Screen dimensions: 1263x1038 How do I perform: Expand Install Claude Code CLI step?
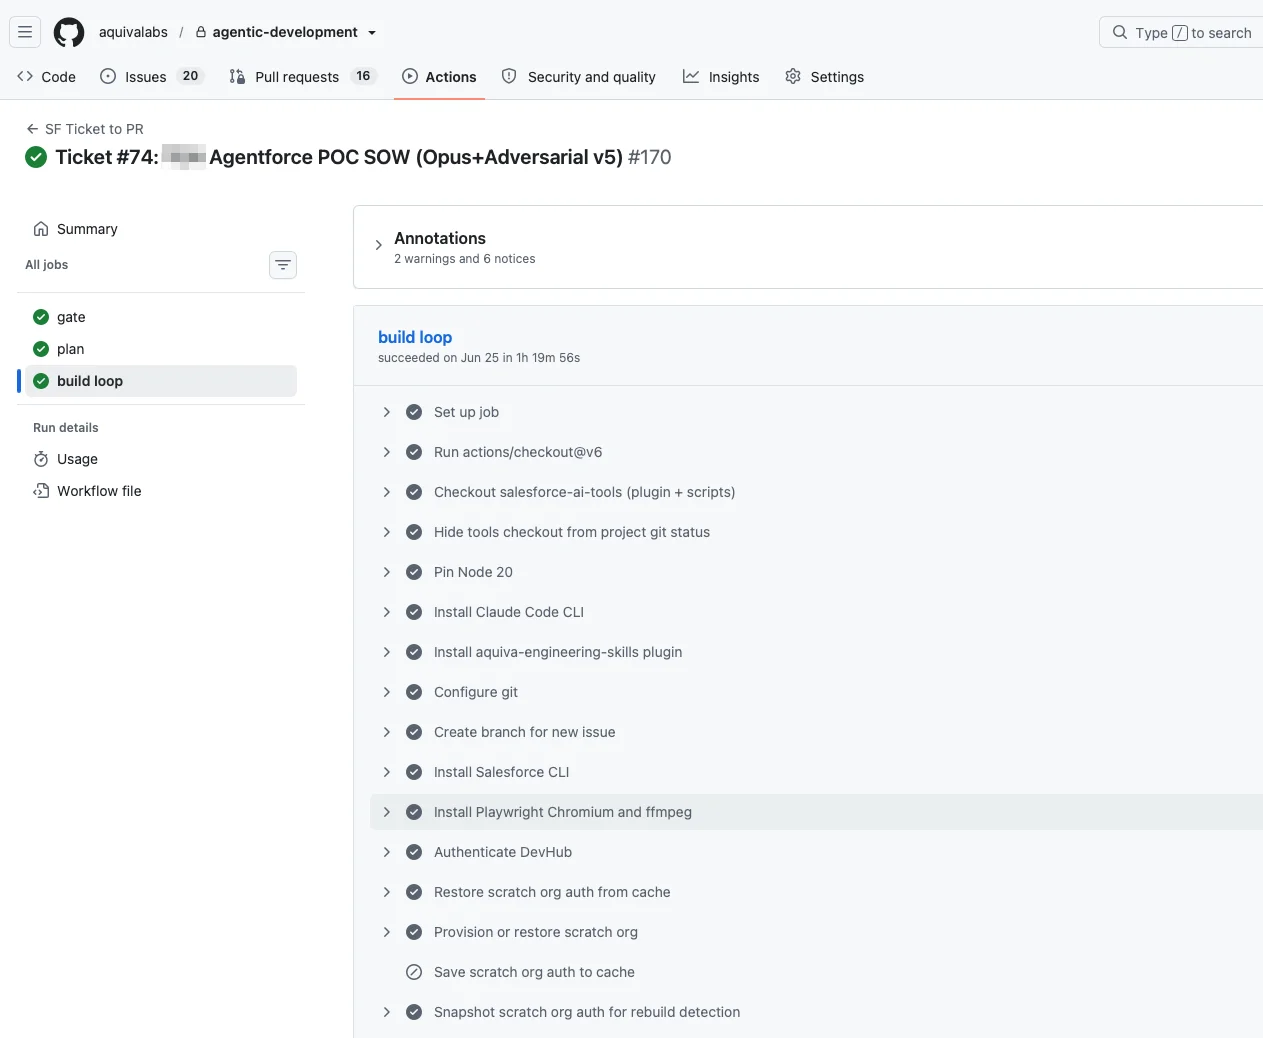(x=387, y=612)
